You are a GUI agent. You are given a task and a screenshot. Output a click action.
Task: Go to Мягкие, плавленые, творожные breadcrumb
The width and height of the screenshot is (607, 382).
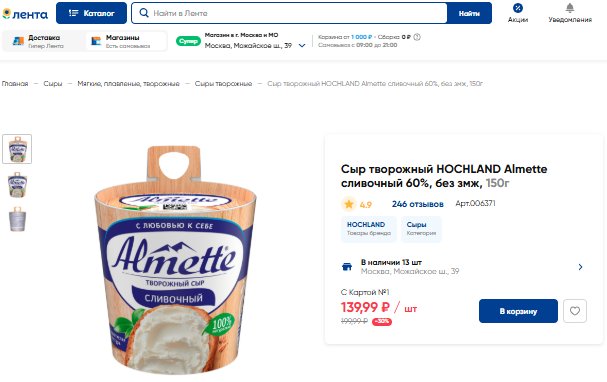click(129, 84)
